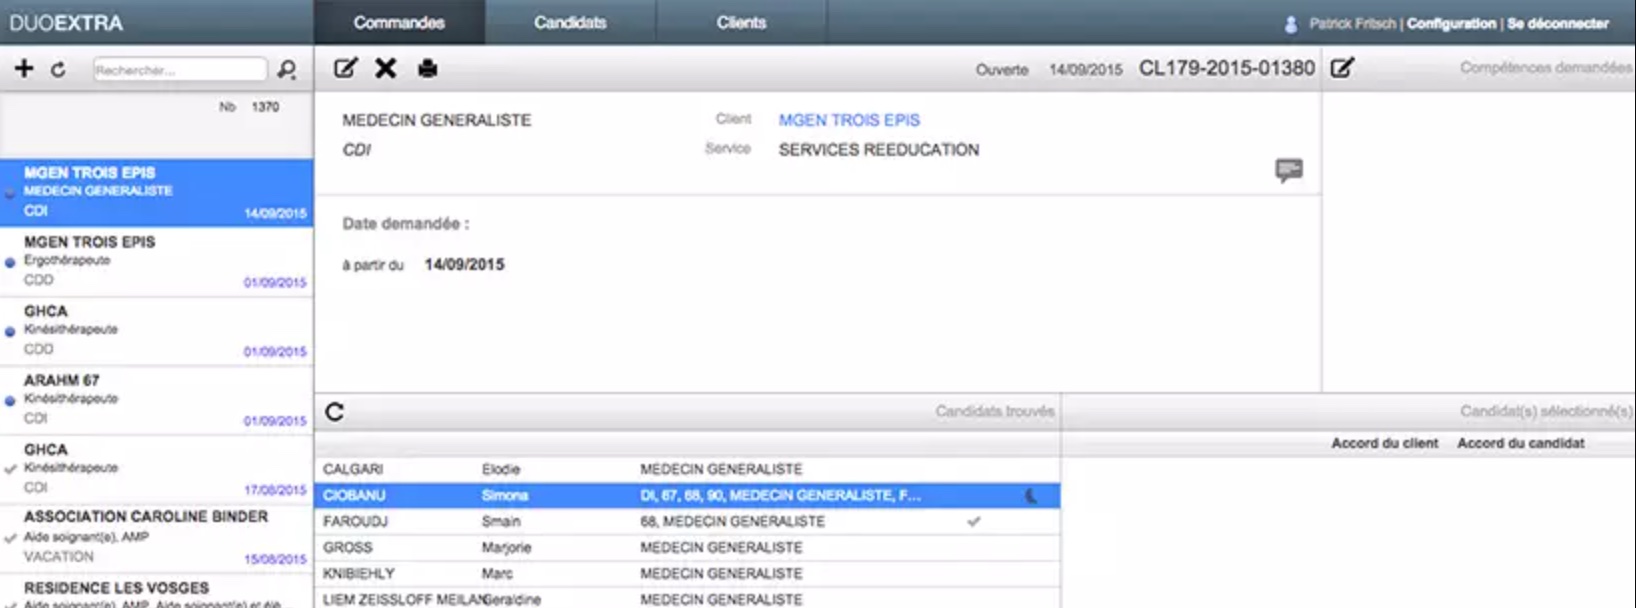This screenshot has width=1636, height=608.
Task: Edit requested skills (Compétences demandées) pencil icon
Action: [1342, 67]
